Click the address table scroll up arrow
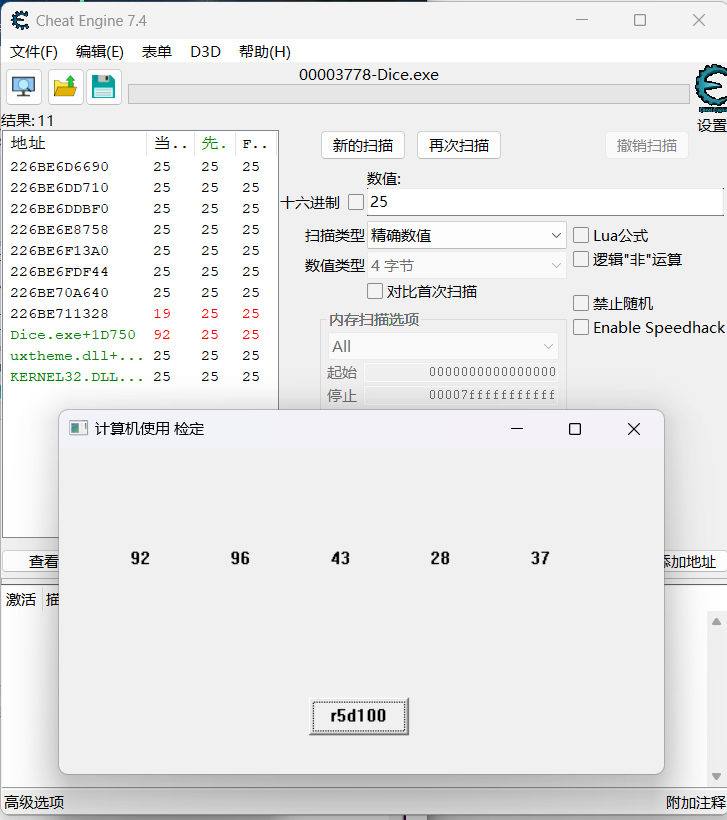Screen dimensions: 727x820 click(x=717, y=621)
